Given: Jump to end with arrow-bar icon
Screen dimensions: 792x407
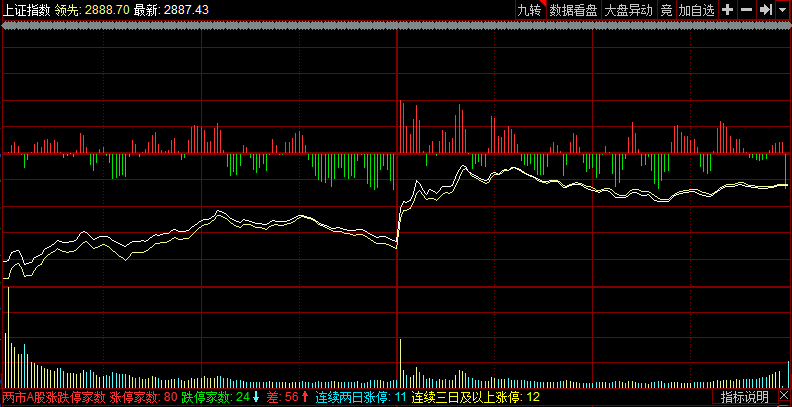Looking at the screenshot, I should (x=765, y=10).
